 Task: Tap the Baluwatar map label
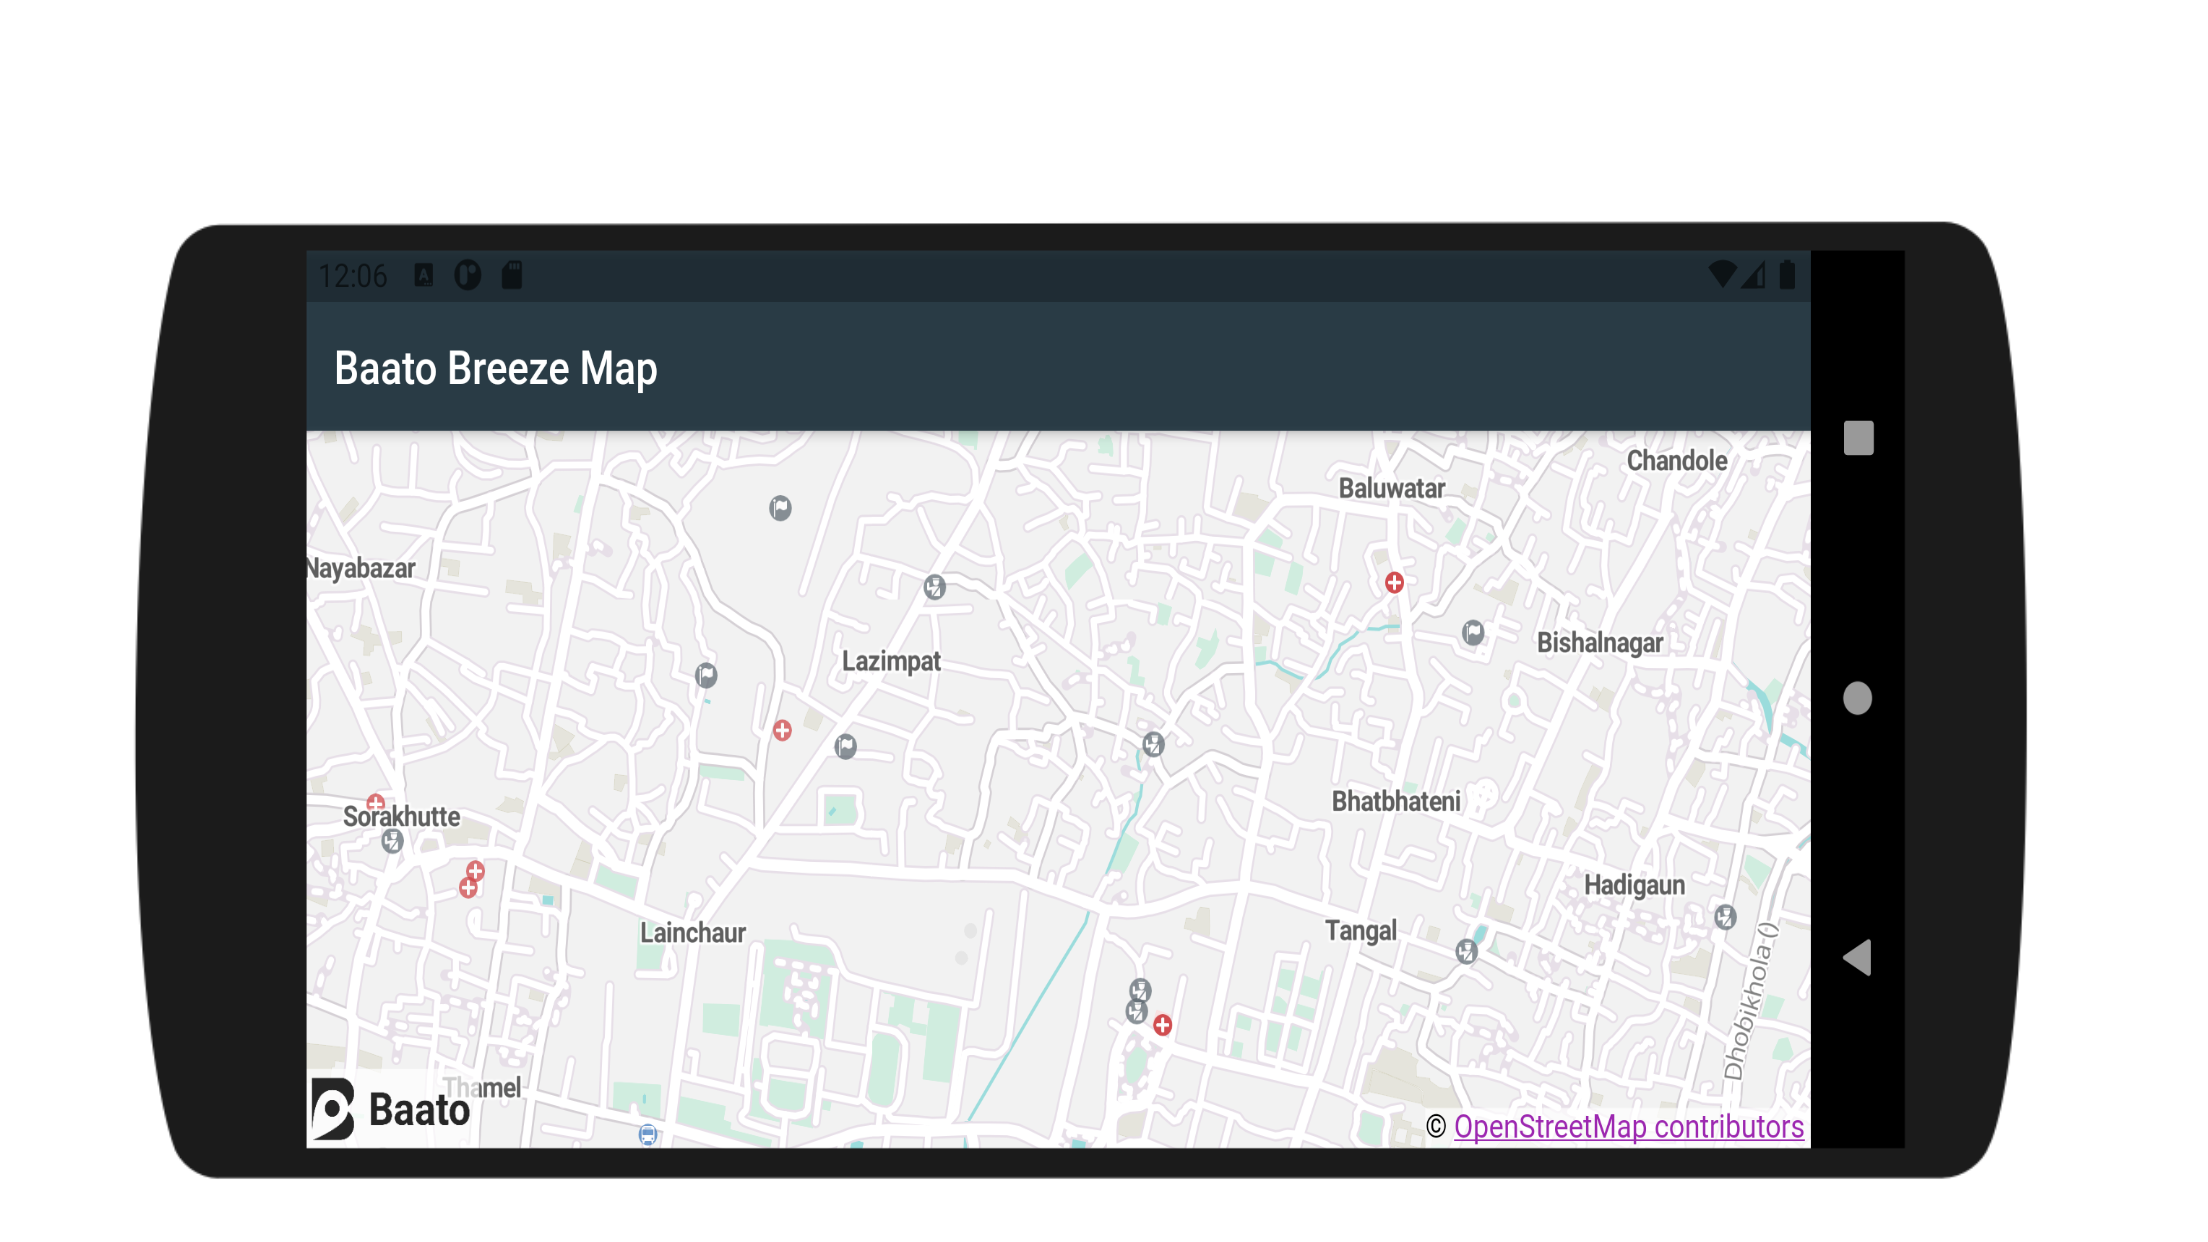(x=1392, y=488)
